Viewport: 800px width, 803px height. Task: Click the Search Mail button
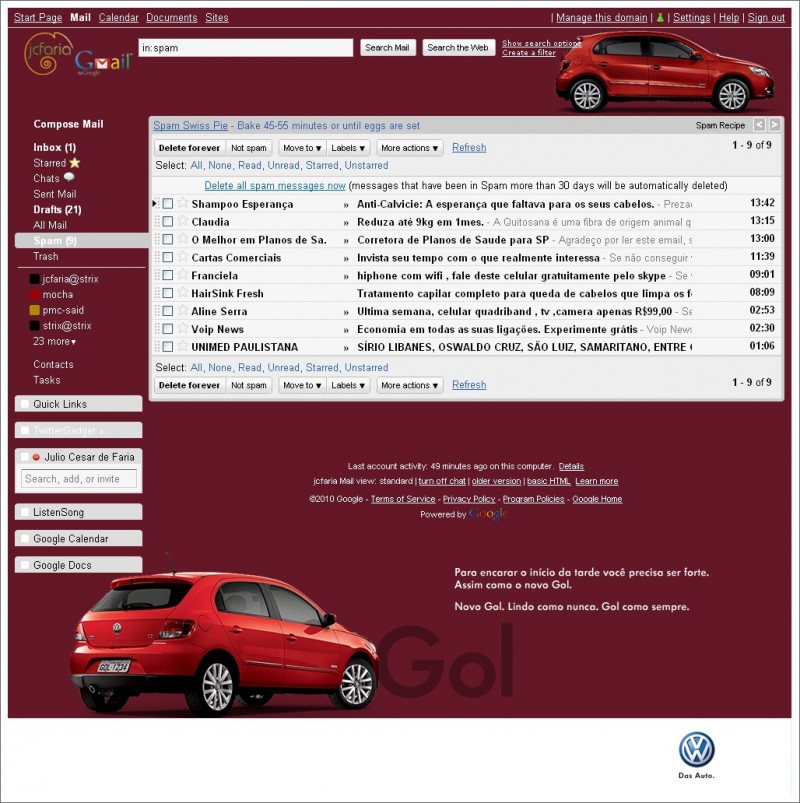click(387, 48)
